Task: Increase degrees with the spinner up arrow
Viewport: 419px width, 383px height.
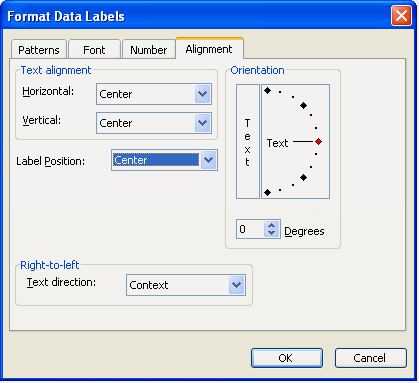Action: pos(271,226)
